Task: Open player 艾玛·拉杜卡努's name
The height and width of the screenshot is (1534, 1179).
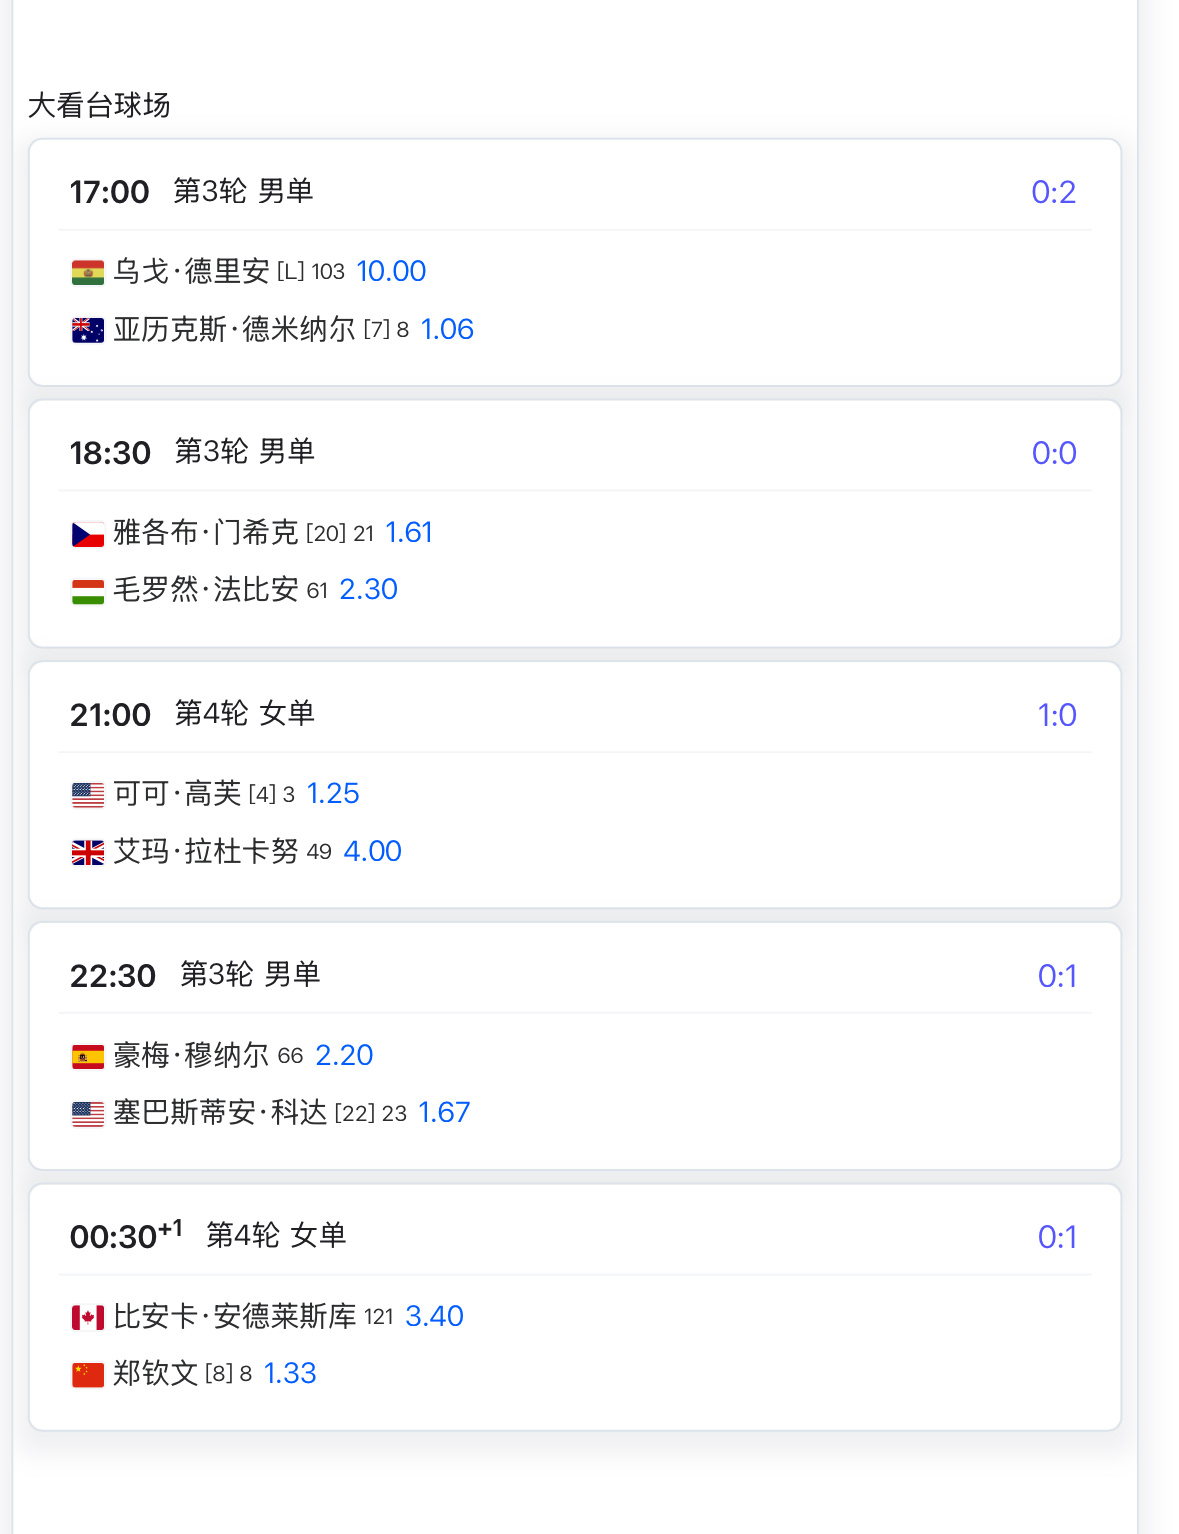Action: point(206,851)
